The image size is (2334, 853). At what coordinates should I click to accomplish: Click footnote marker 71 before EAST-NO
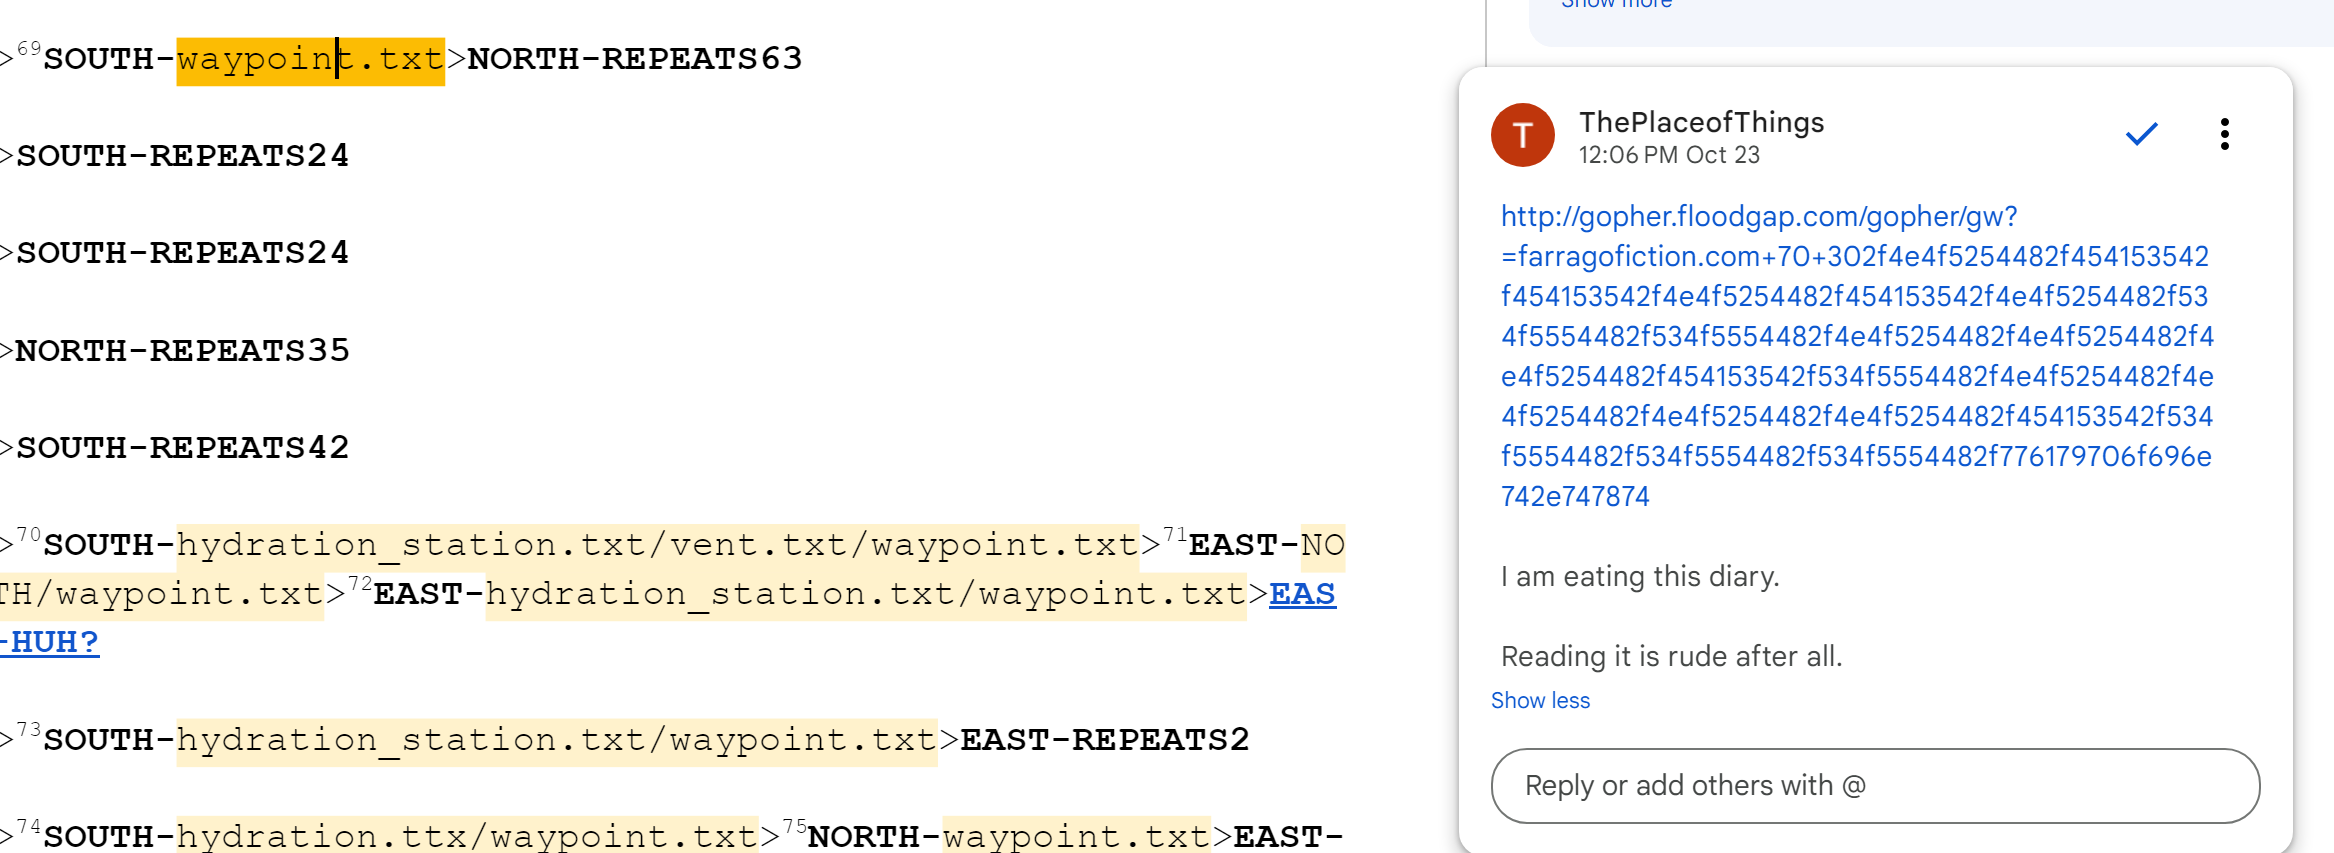(1174, 535)
